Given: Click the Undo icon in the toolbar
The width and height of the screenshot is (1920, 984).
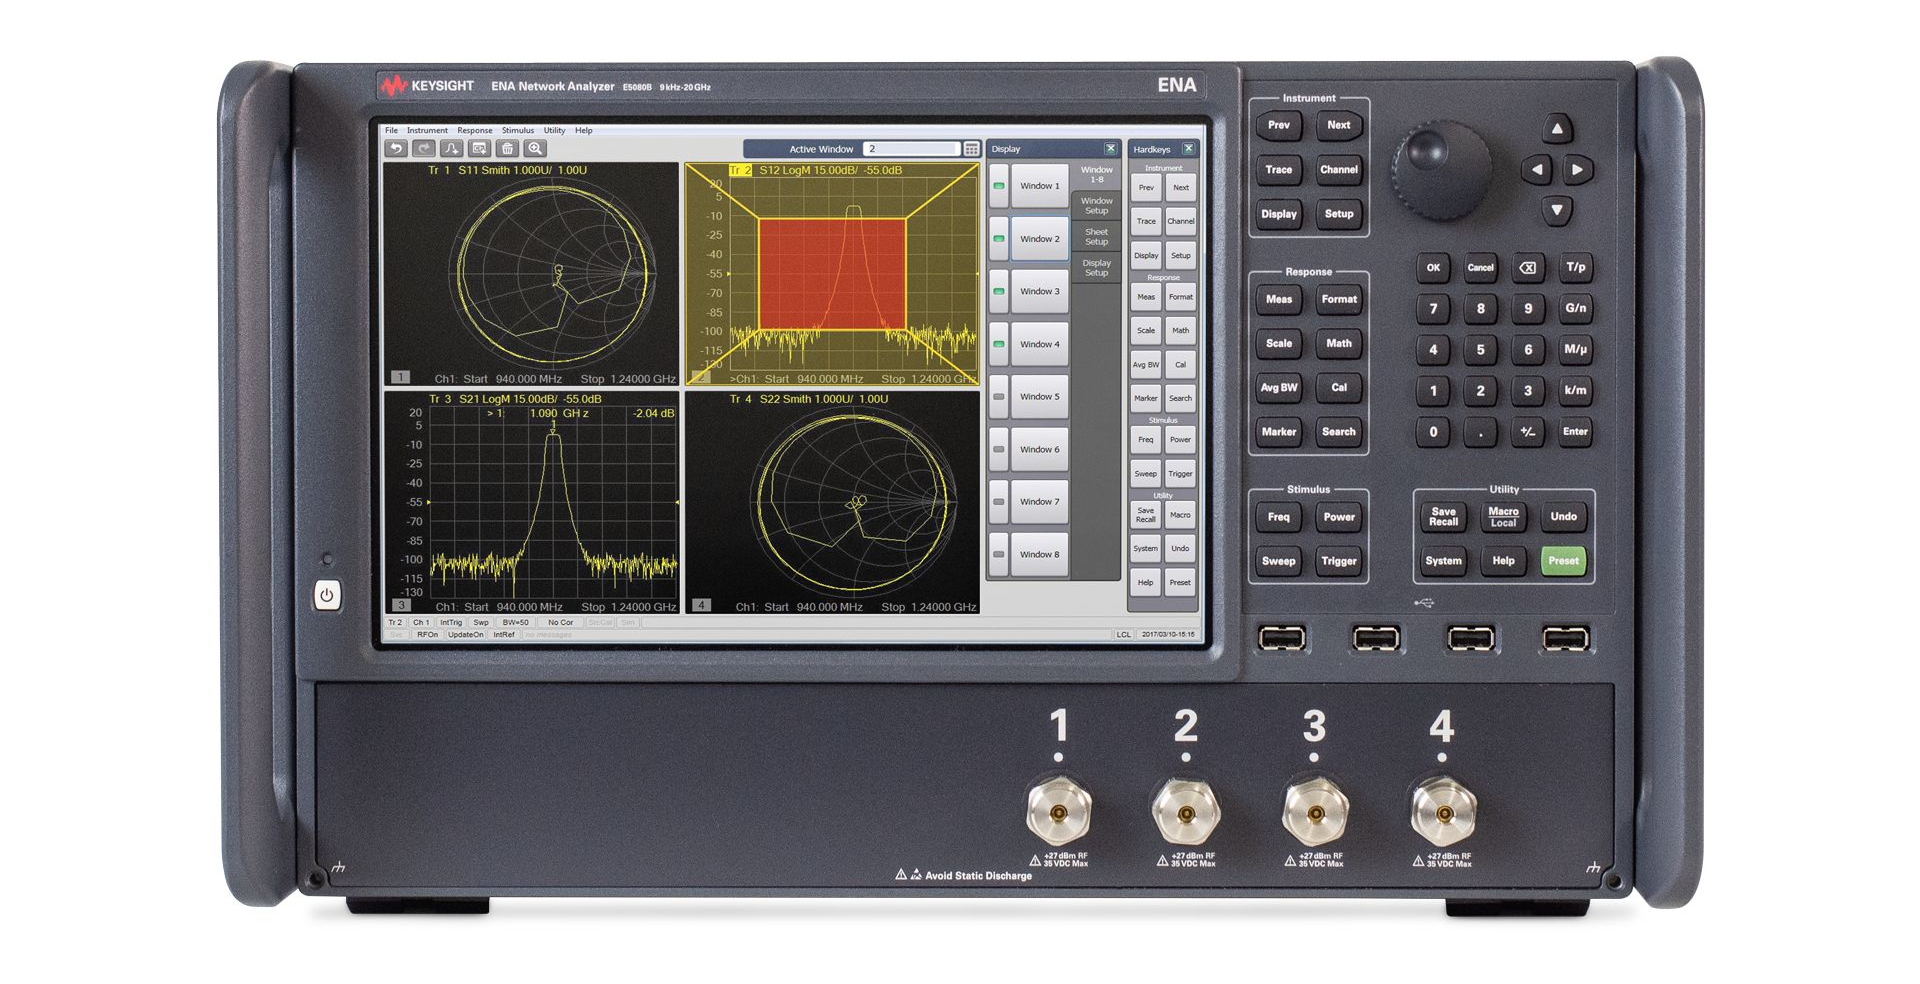Looking at the screenshot, I should (399, 148).
